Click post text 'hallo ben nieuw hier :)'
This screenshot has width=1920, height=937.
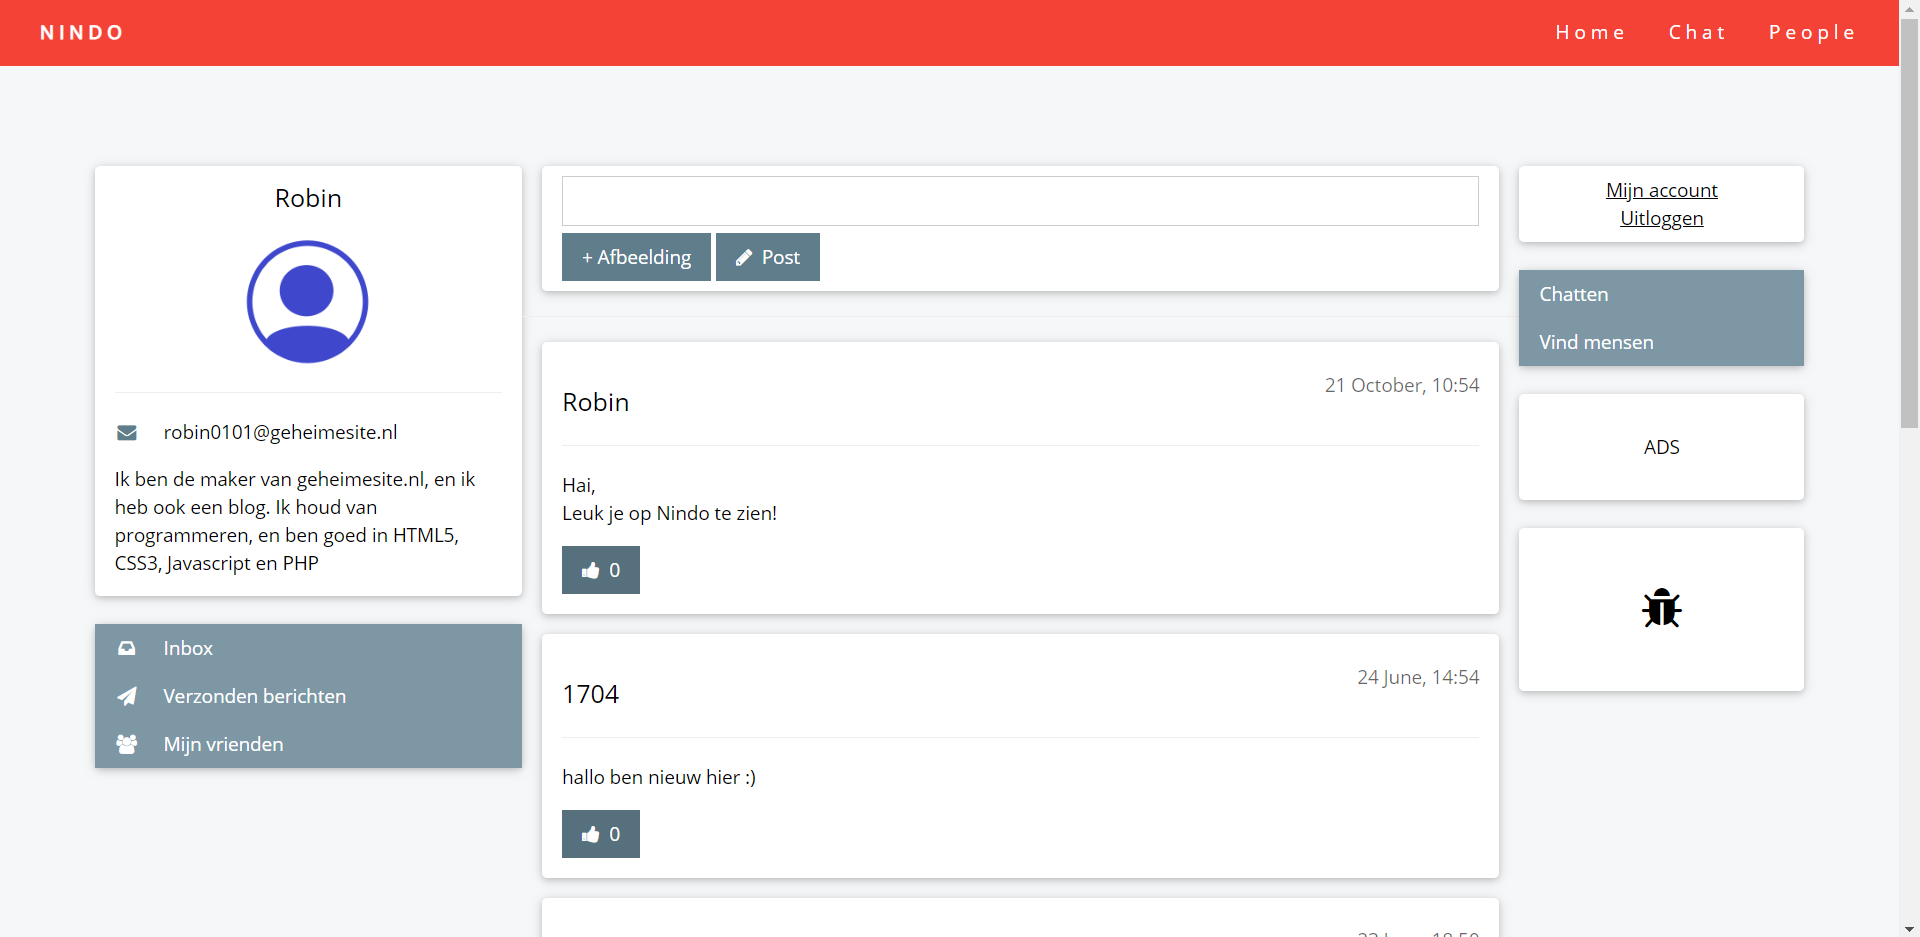[659, 777]
